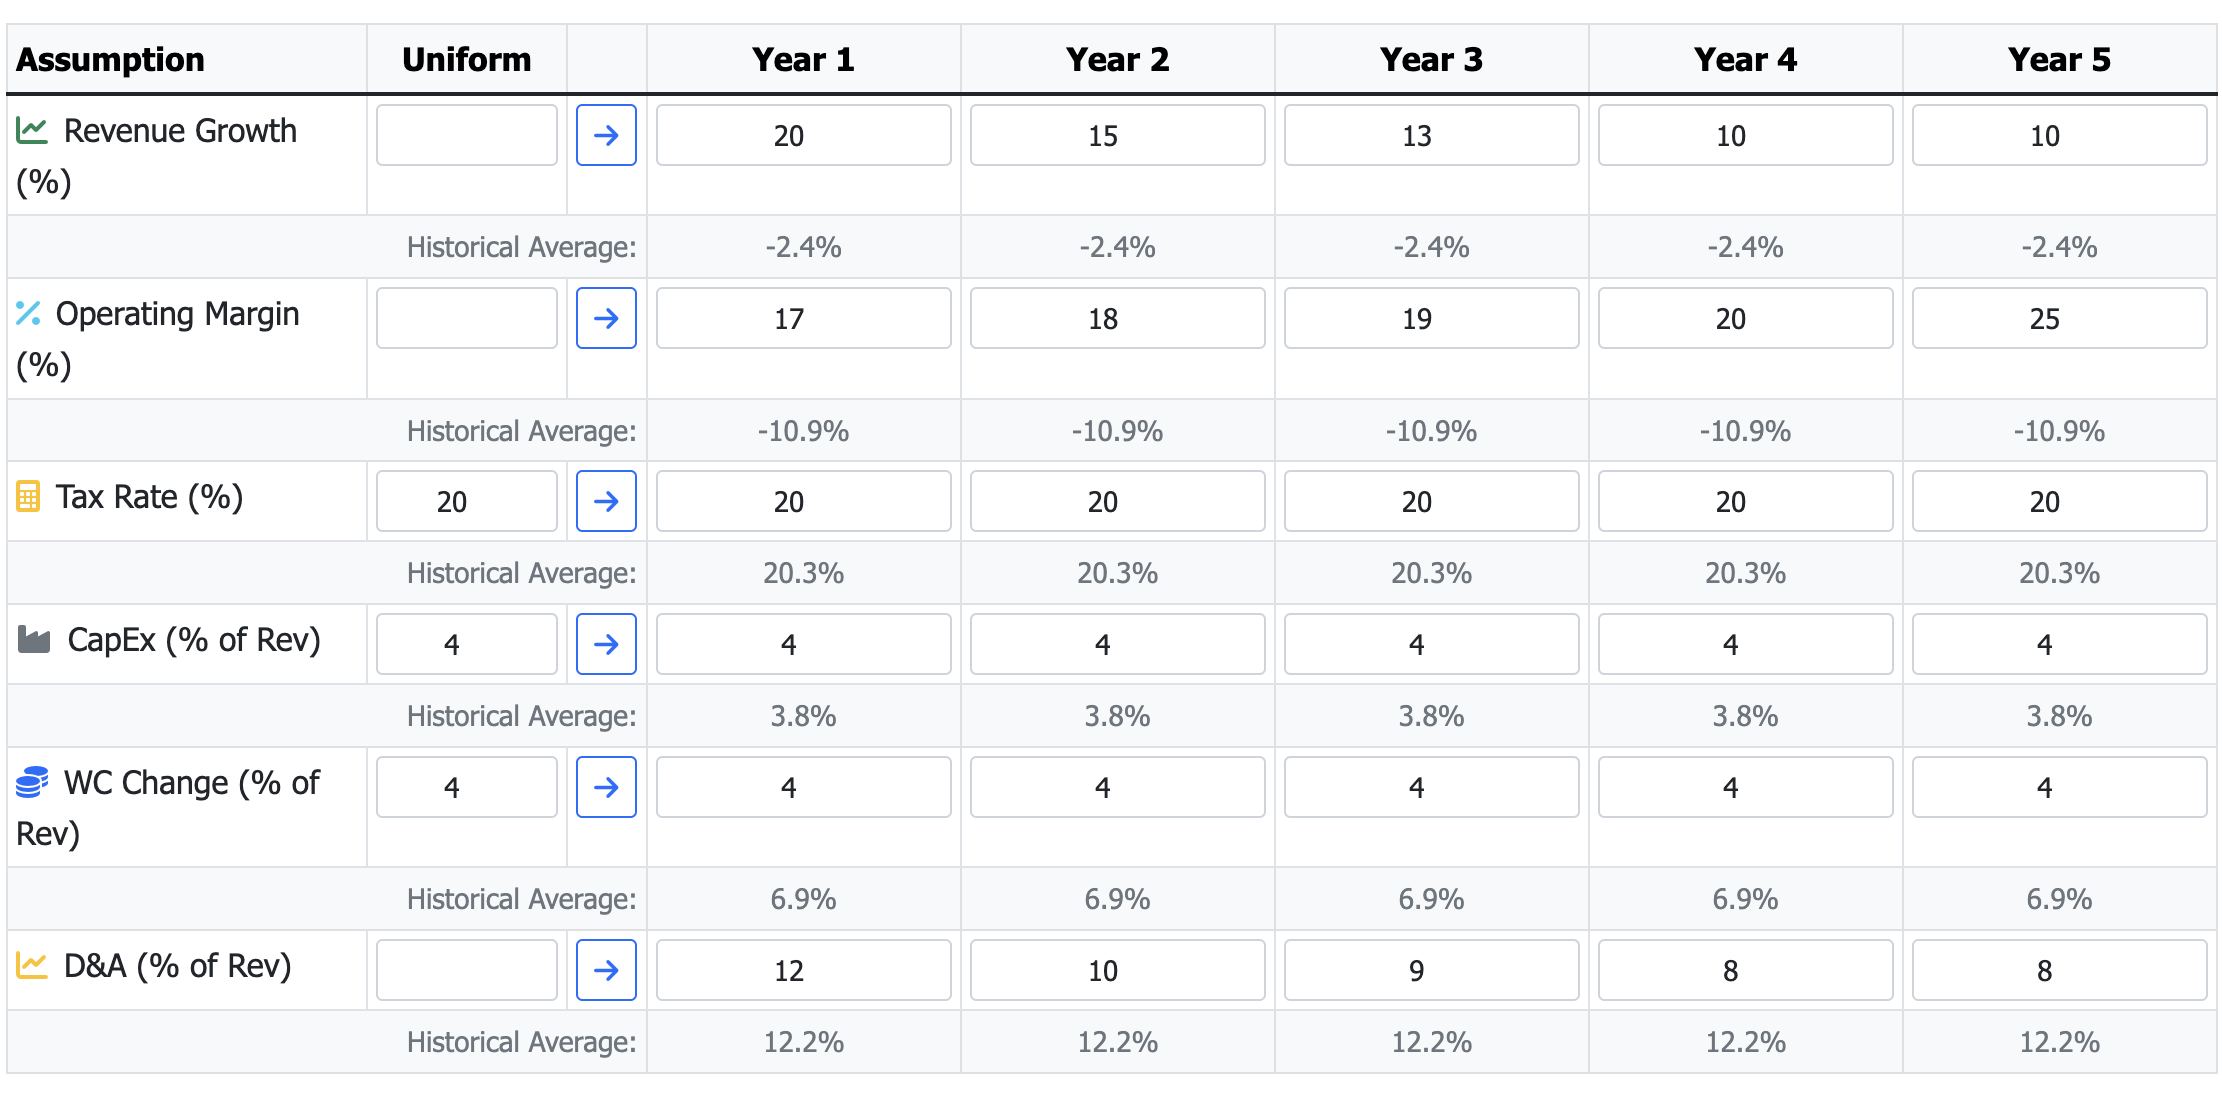Edit Operating Margin Year 5 value
The image size is (2222, 1108).
(2059, 318)
